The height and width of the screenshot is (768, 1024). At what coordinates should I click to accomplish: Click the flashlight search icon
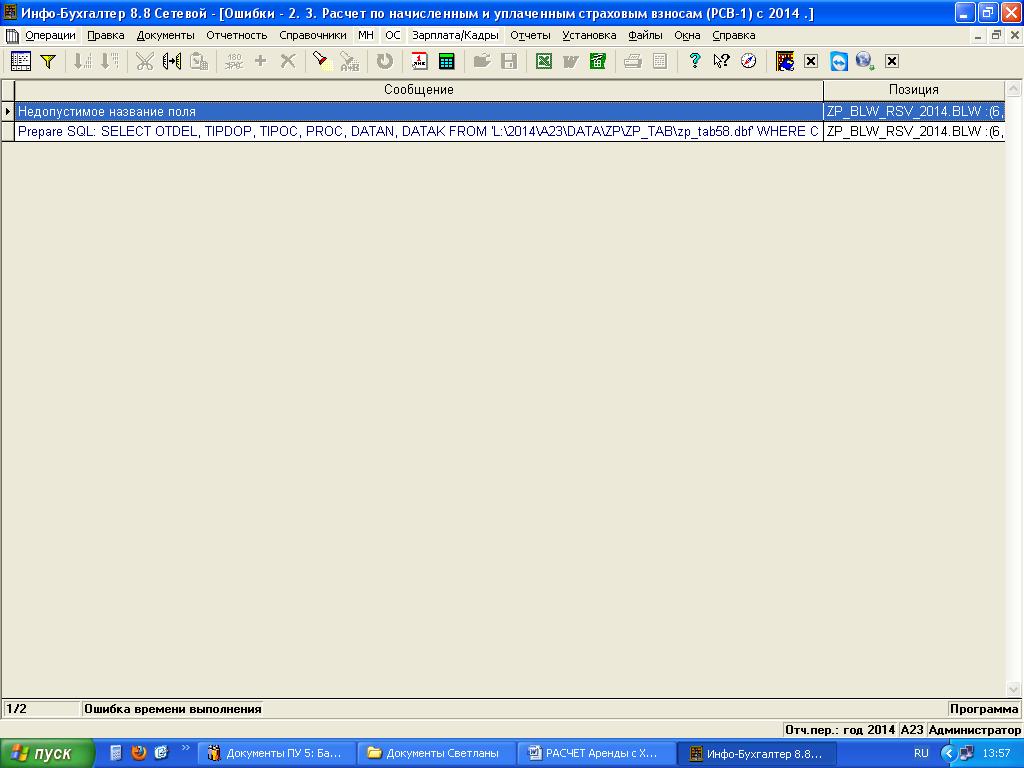322,61
